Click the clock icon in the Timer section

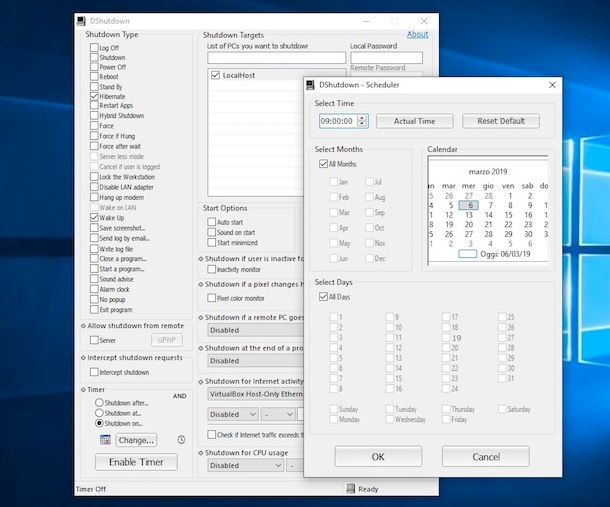click(x=181, y=440)
